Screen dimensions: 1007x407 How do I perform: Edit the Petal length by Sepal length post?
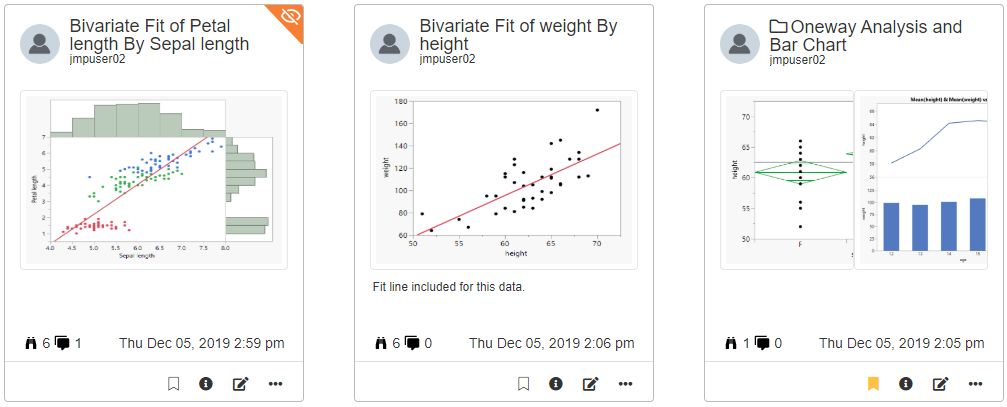coord(240,384)
